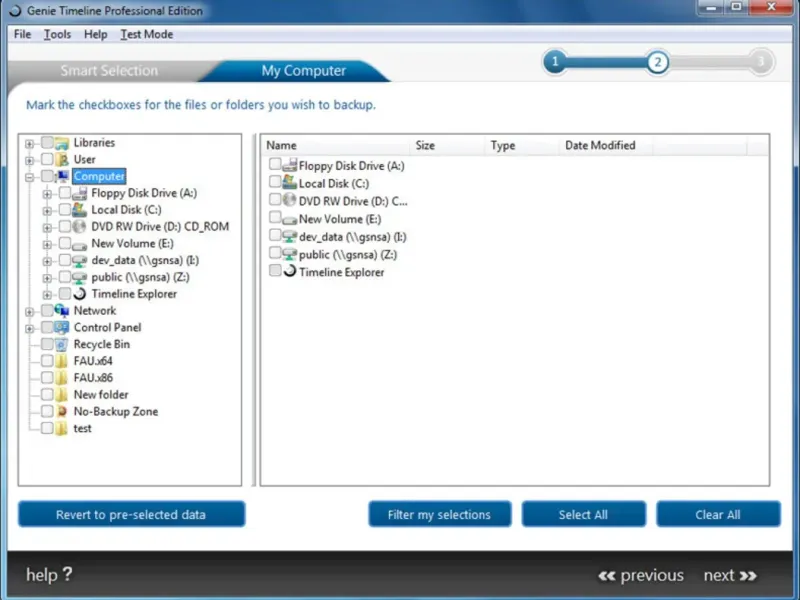Expand the Libraries tree node
The height and width of the screenshot is (600, 800).
(x=30, y=144)
